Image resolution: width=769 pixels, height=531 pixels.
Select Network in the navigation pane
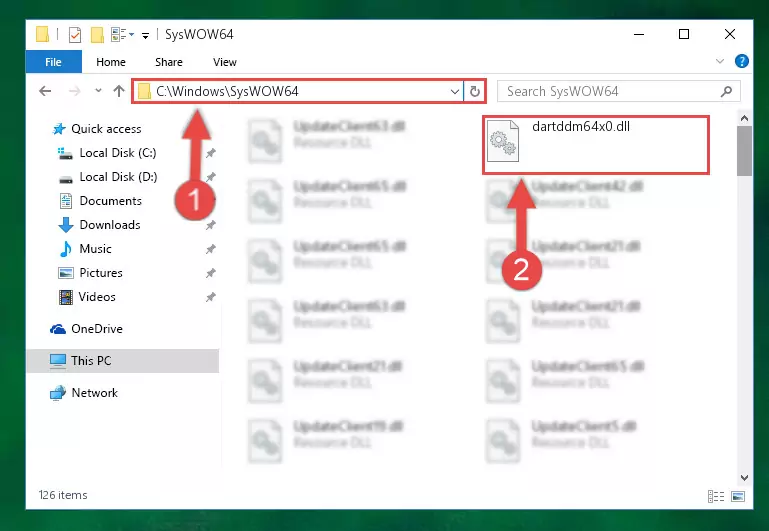pos(95,393)
